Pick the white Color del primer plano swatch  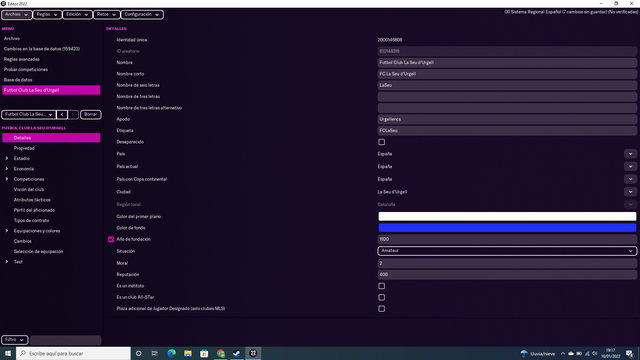coord(507,216)
